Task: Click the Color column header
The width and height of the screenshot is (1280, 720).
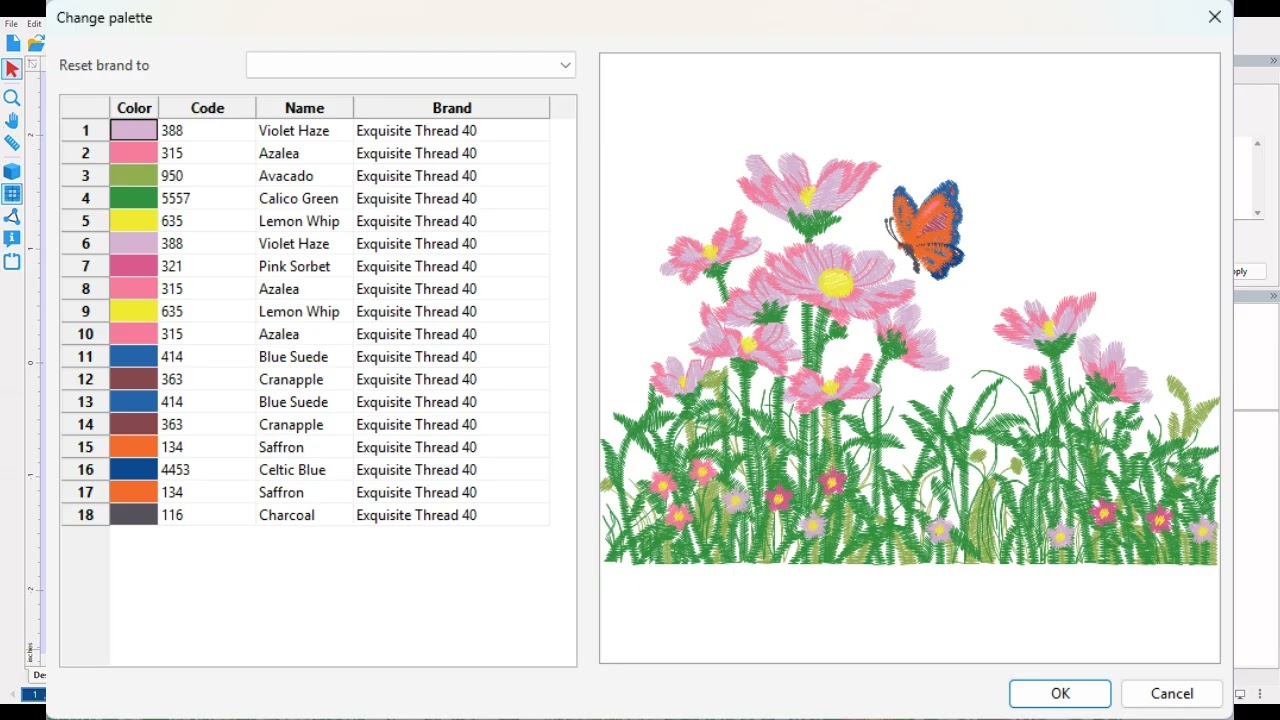Action: pos(134,108)
